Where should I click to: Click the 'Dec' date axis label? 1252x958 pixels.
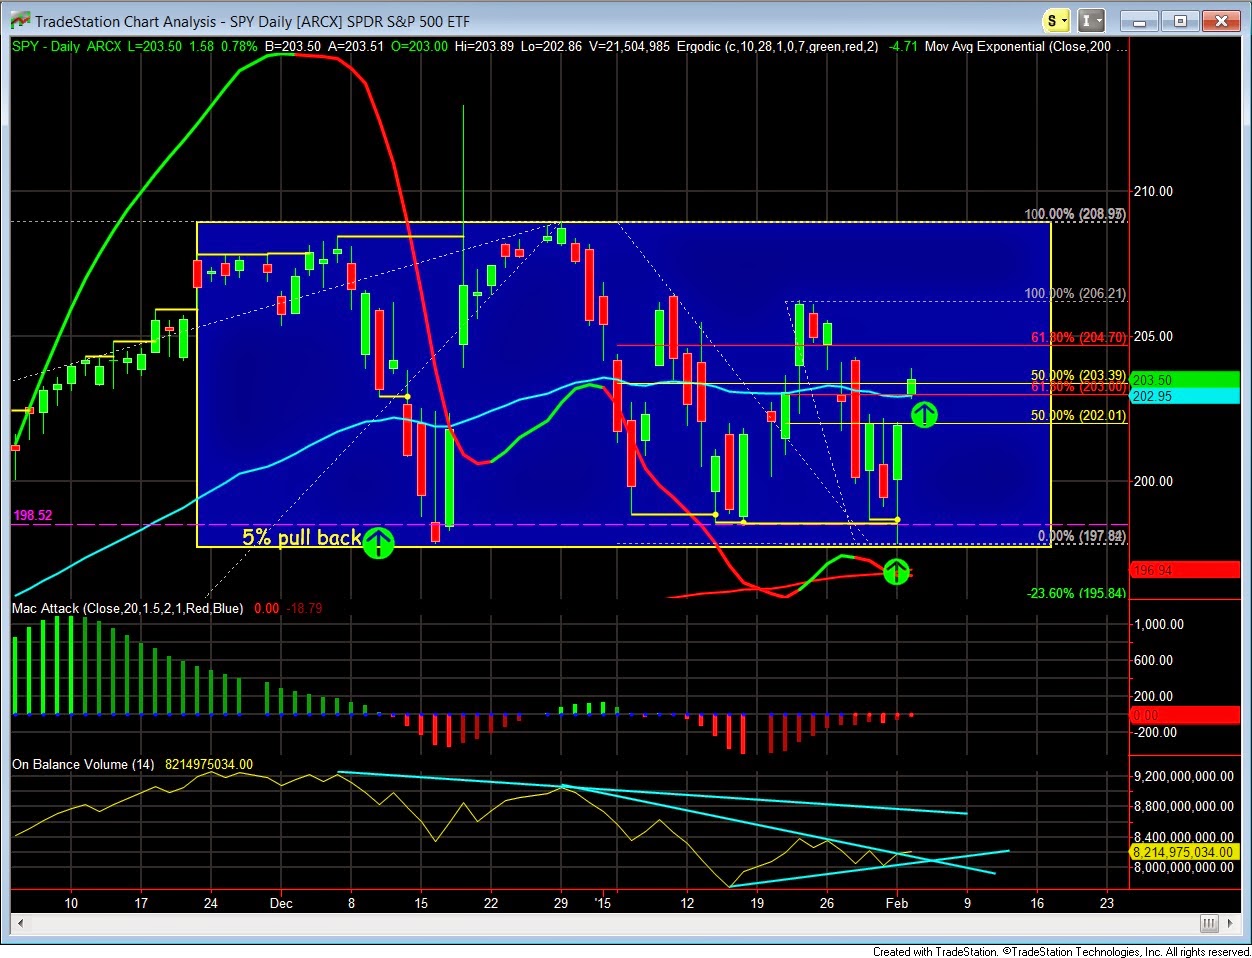pyautogui.click(x=281, y=903)
